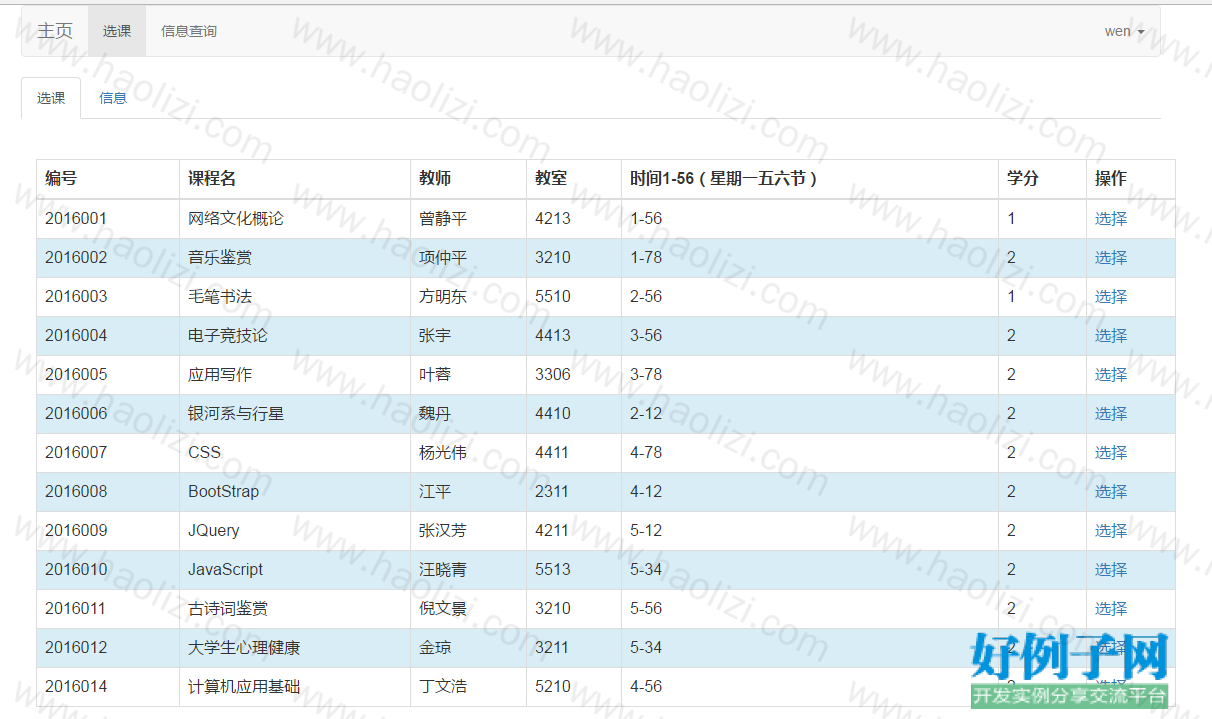Screen dimensions: 1212x719
Task: Click 选择 for 网络文化概论 course
Action: tap(1111, 218)
